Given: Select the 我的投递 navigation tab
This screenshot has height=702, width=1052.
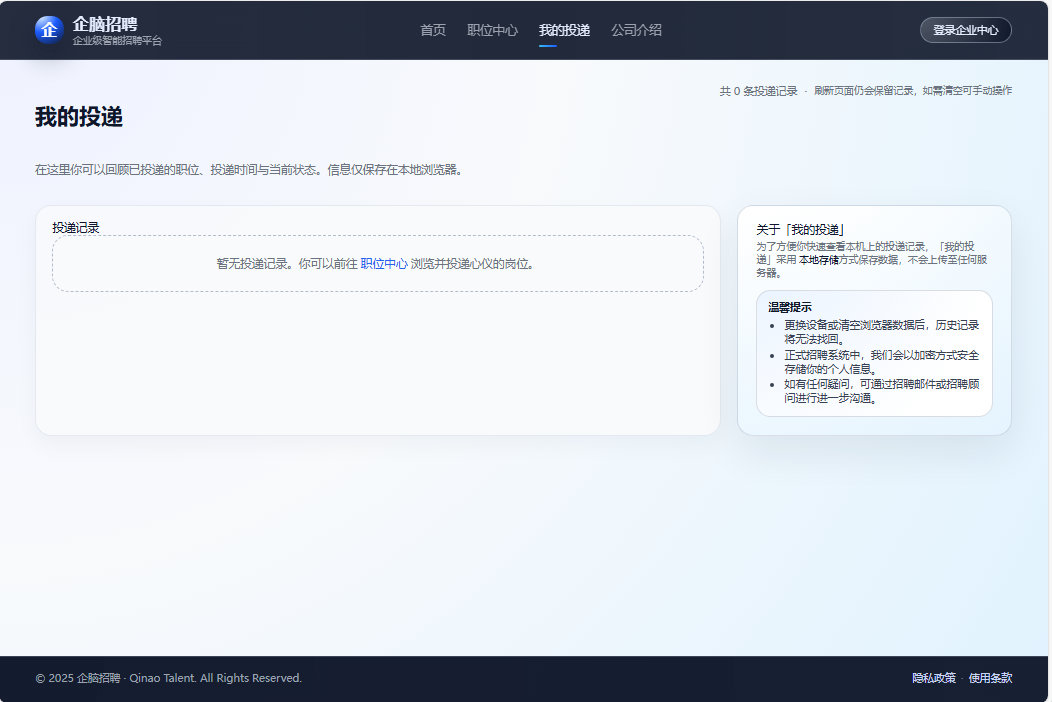Looking at the screenshot, I should point(564,30).
